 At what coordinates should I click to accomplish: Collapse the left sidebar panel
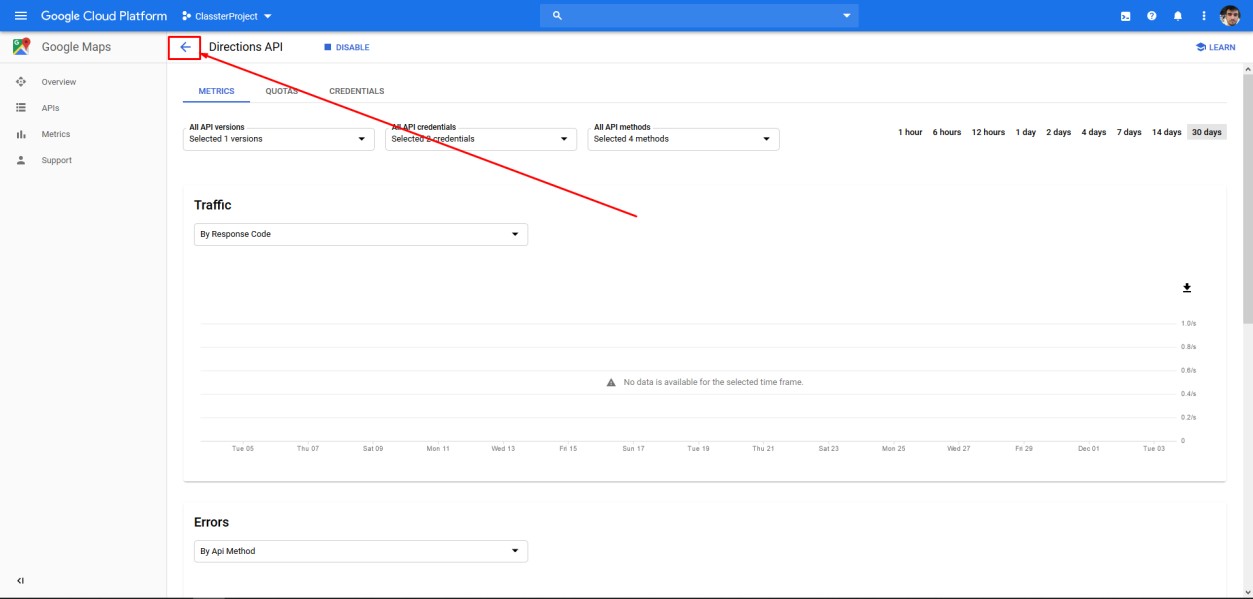(20, 581)
